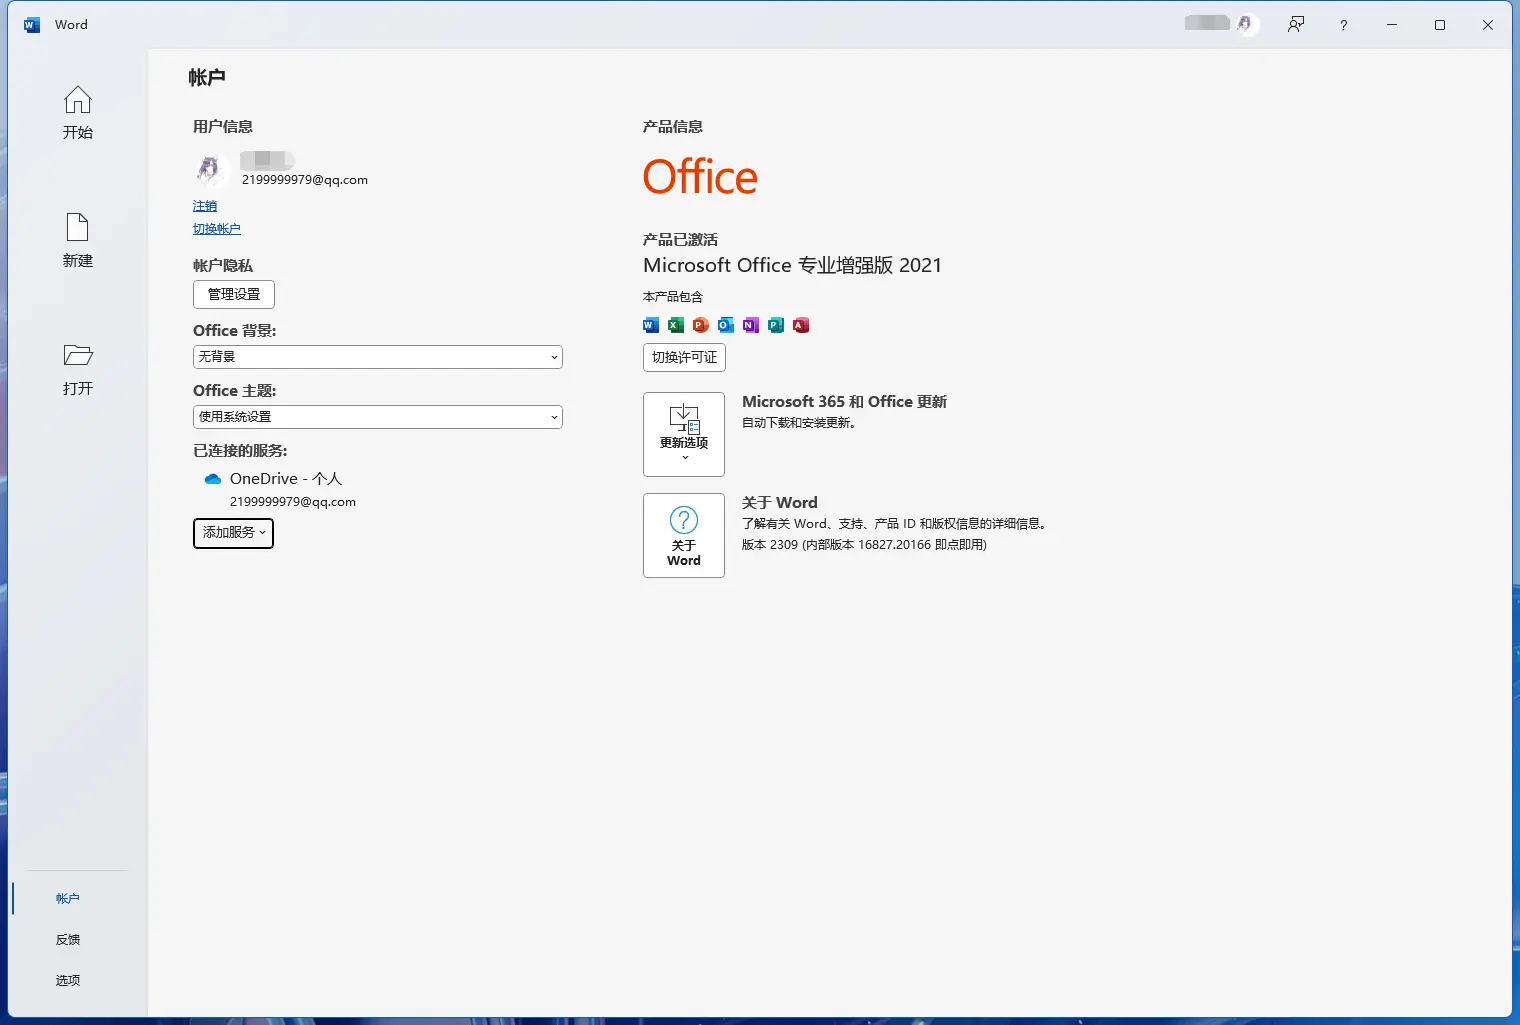Click the Change License (切换许可证) button
This screenshot has height=1025, width=1520.
click(684, 357)
